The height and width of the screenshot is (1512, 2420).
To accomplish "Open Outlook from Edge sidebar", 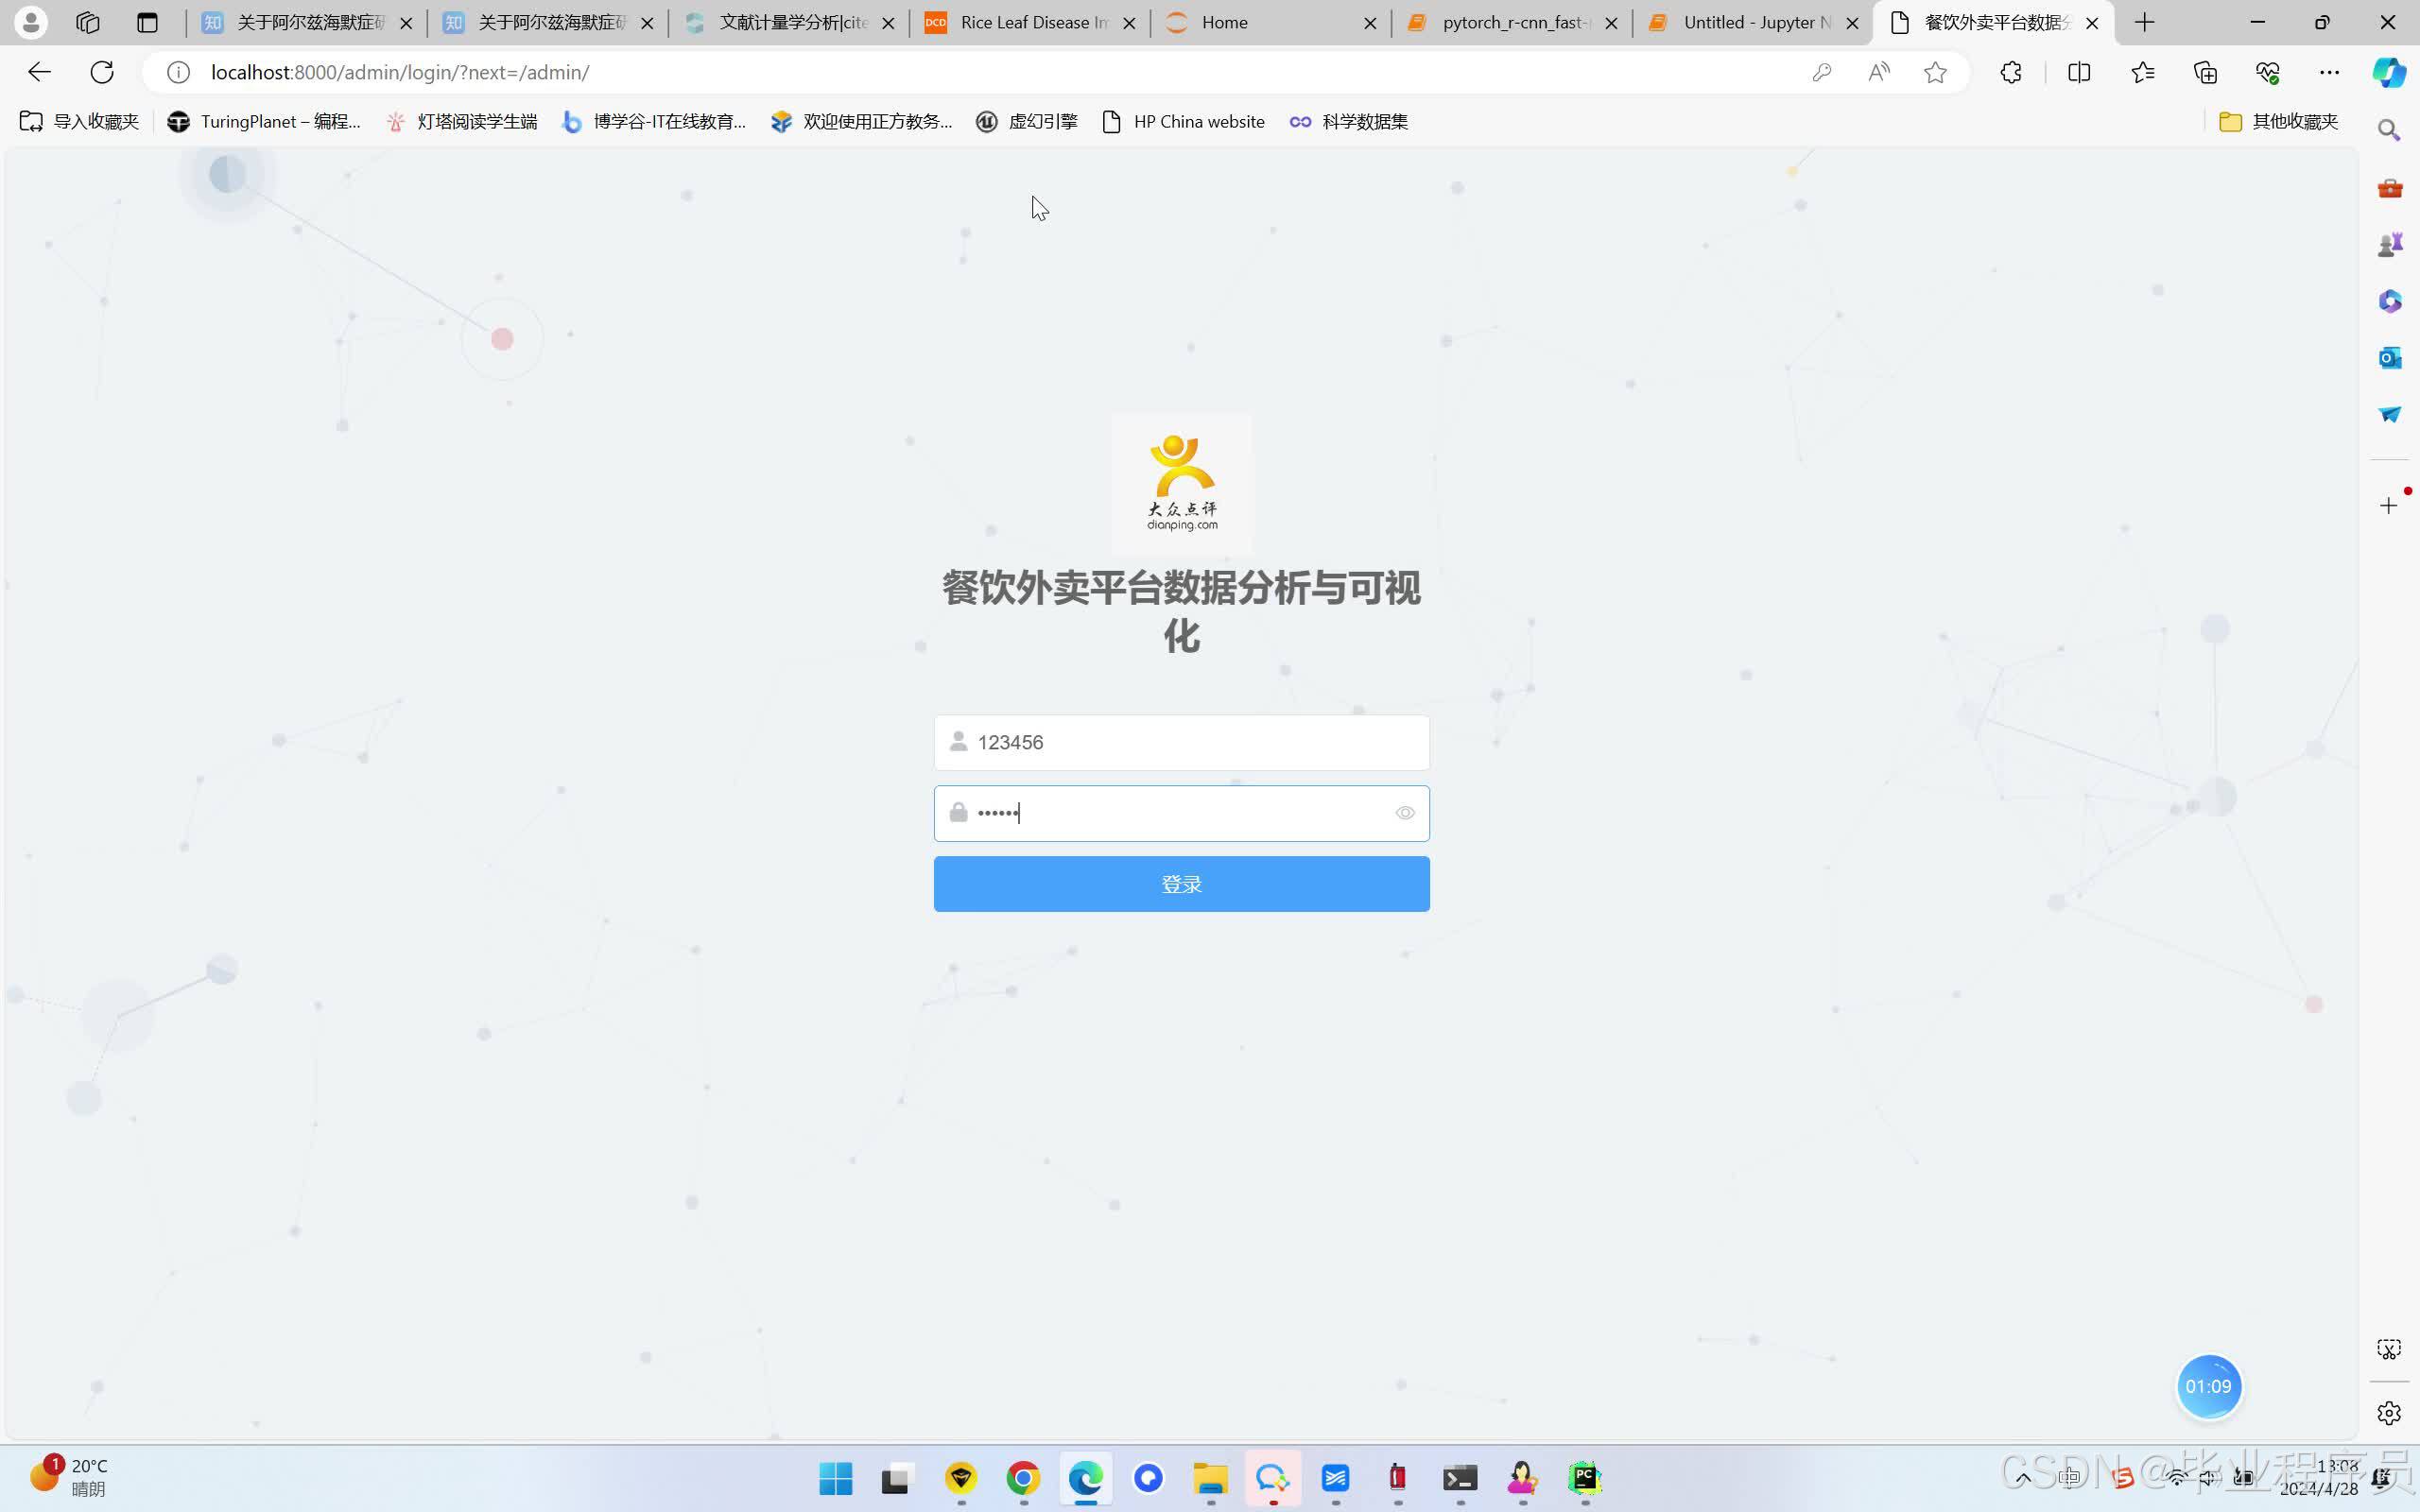I will pyautogui.click(x=2389, y=358).
